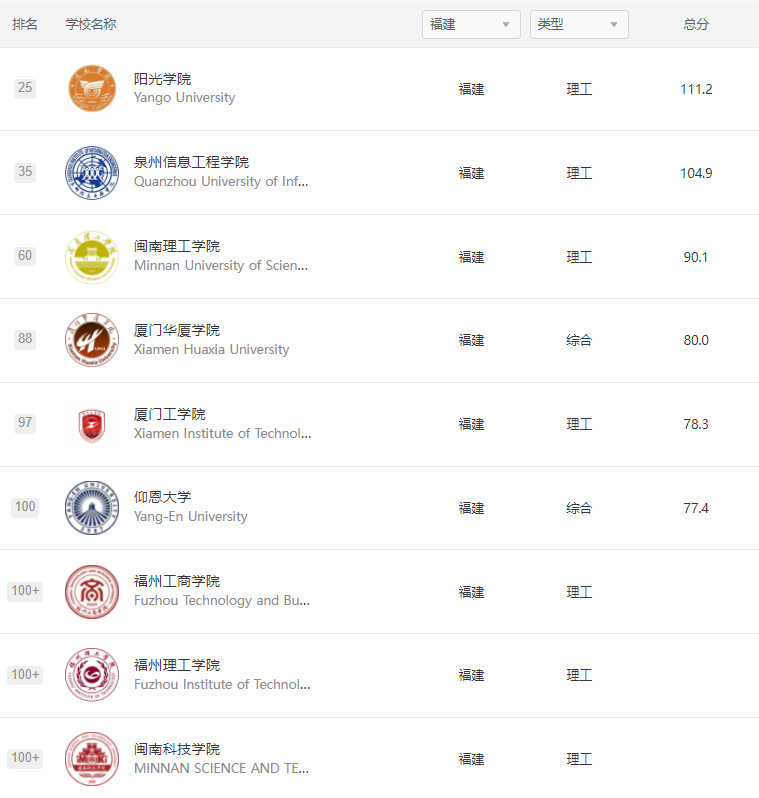
Task: Click Quanzhou University of Information Engineering logo
Action: 92,172
